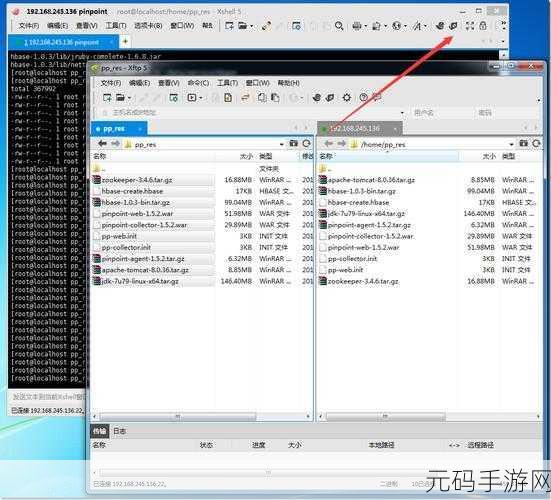551x500 pixels.
Task: Refresh the remote /home/pp_res pane
Action: [x=536, y=143]
